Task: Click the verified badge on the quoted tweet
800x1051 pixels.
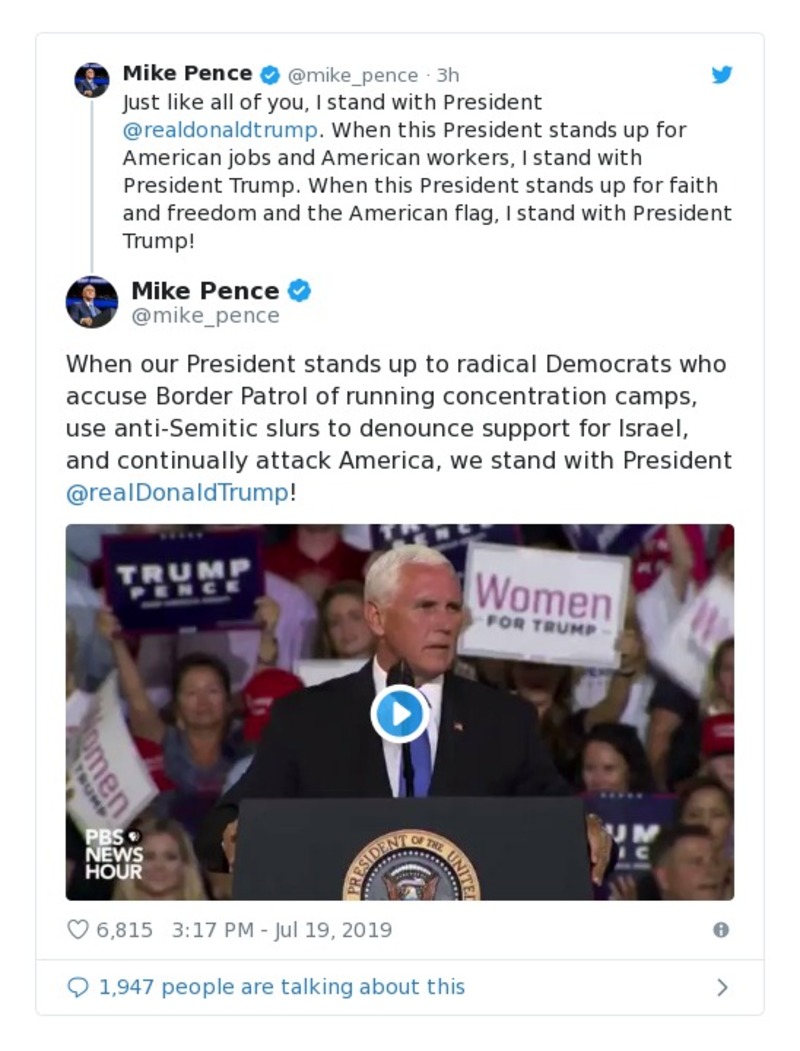Action: click(x=295, y=290)
